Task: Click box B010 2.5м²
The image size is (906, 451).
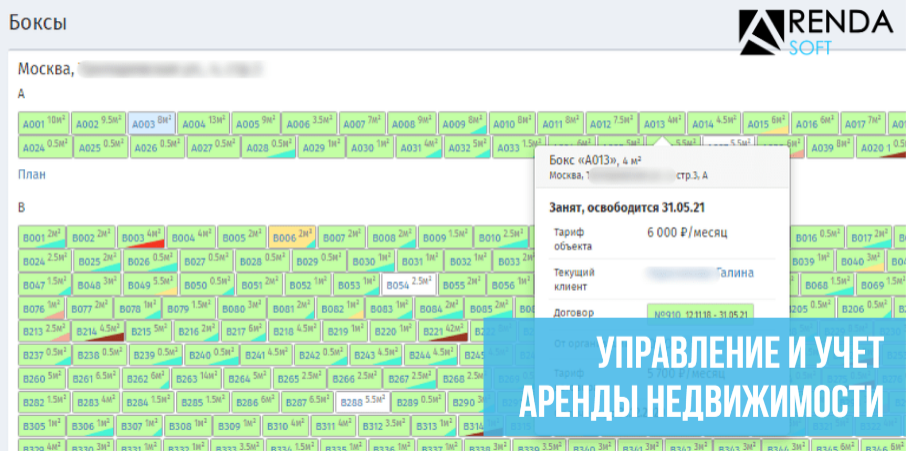Action: [x=501, y=237]
